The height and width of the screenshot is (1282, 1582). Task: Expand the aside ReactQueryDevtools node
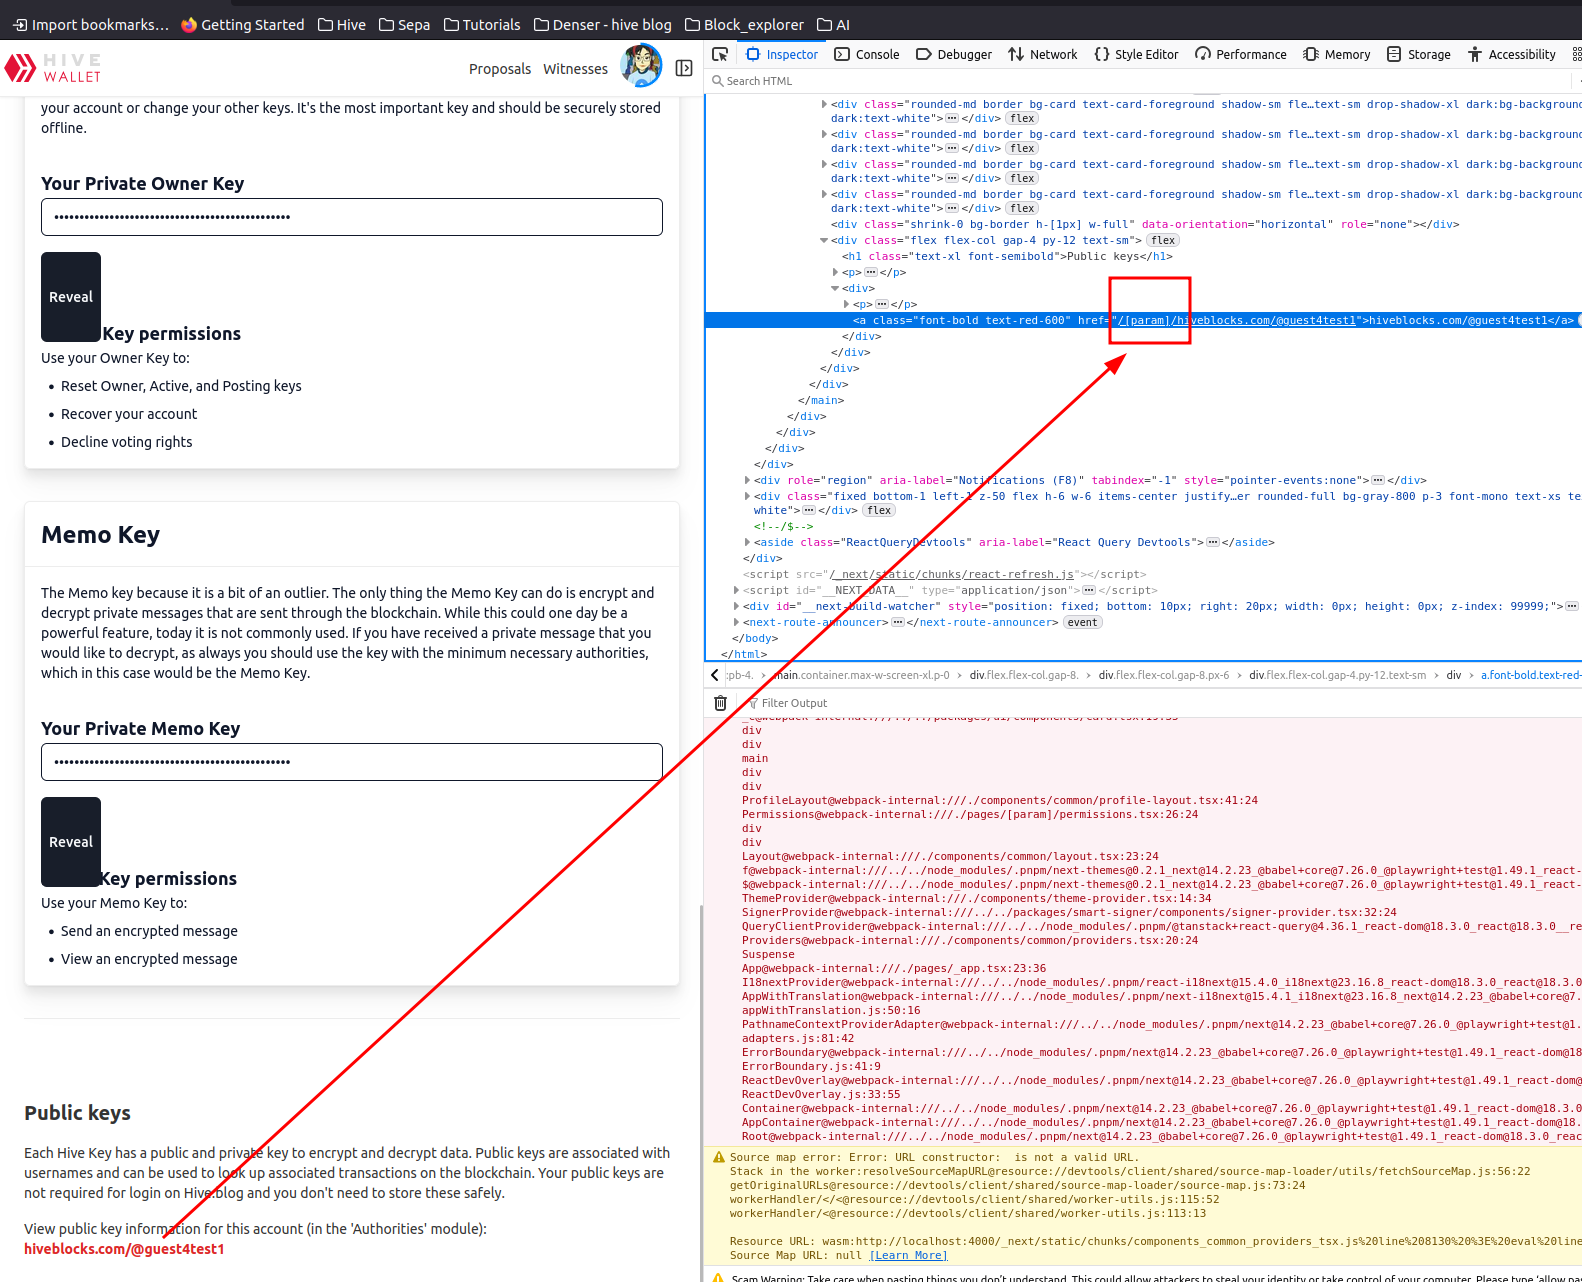pos(747,542)
